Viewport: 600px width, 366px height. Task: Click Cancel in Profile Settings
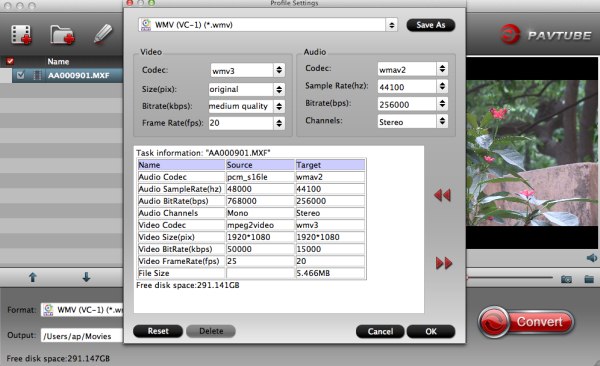[380, 332]
